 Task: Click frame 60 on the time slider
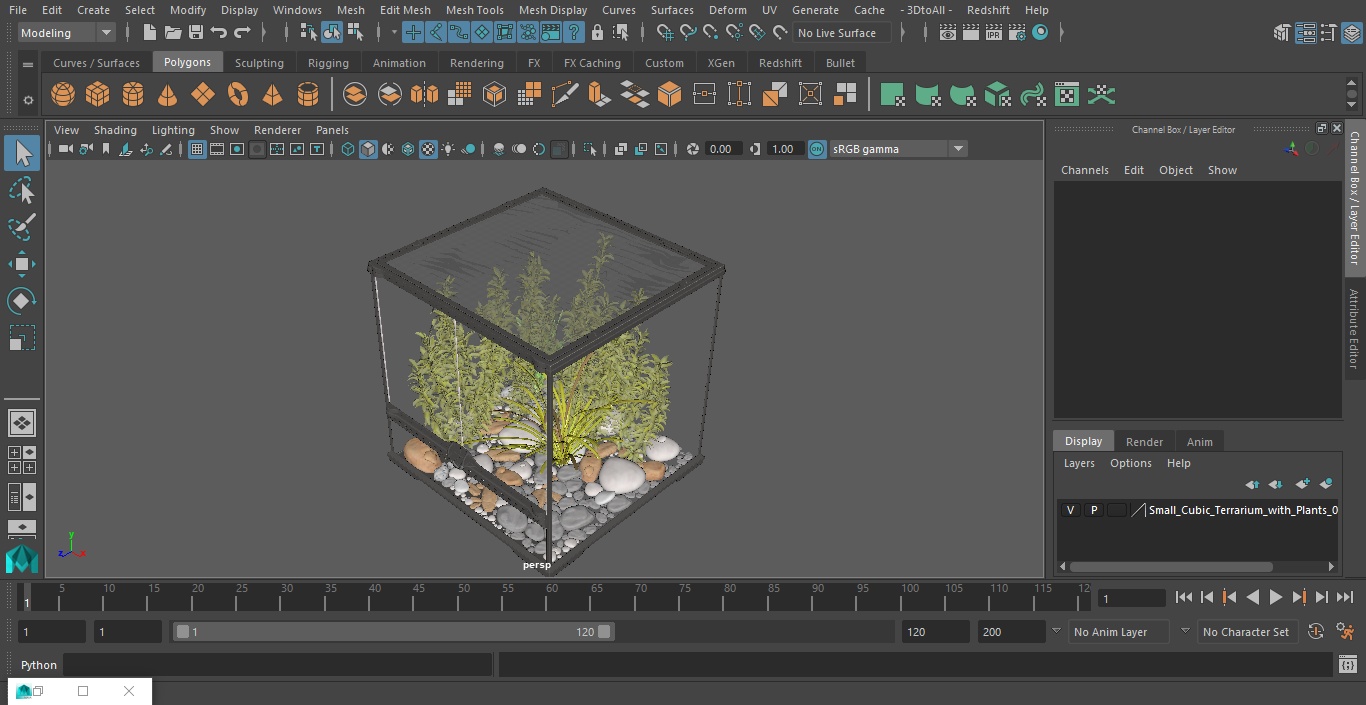(552, 597)
